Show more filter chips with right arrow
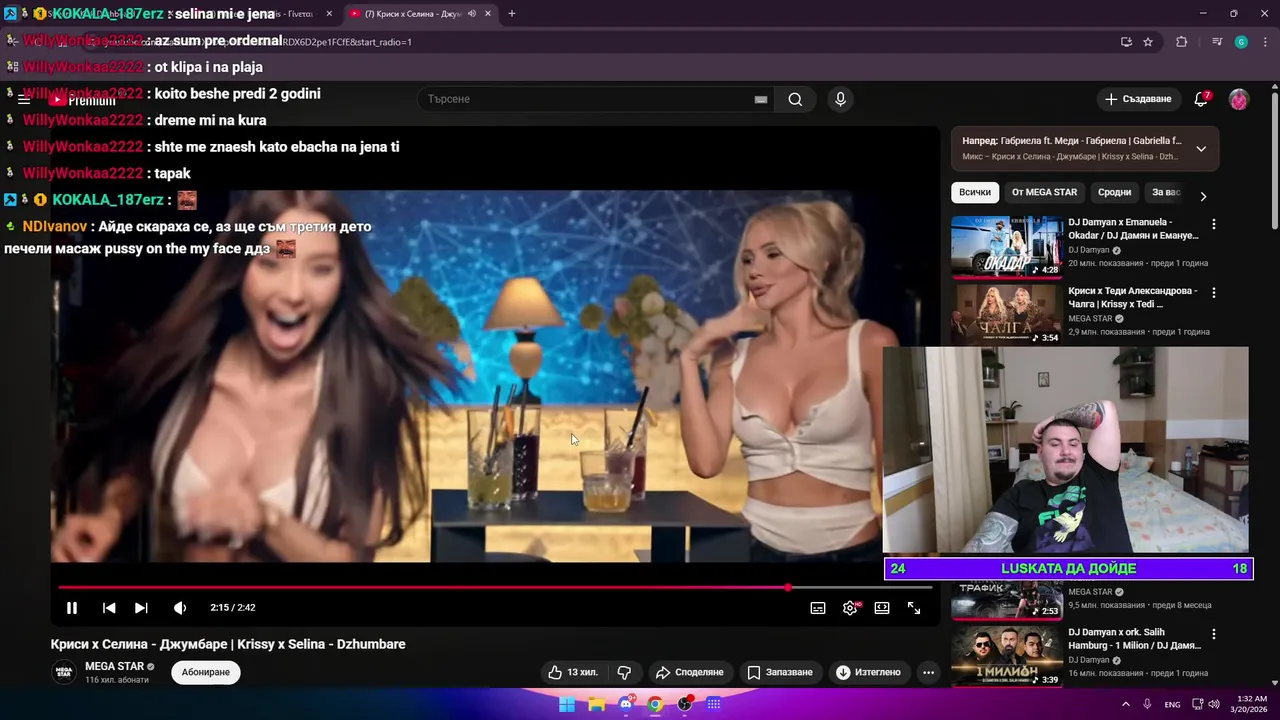1280x720 pixels. (1203, 196)
